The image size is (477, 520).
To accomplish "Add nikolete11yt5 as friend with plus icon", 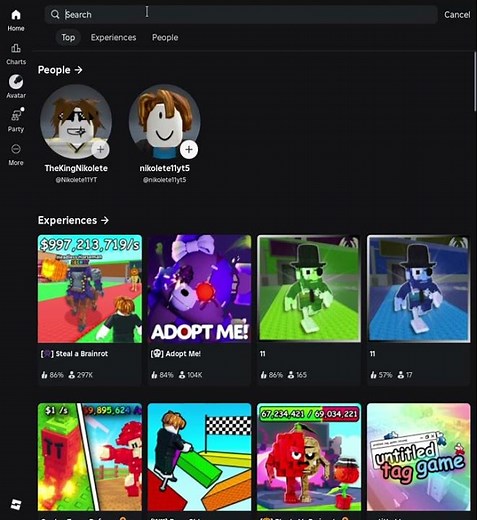I will pyautogui.click(x=189, y=150).
